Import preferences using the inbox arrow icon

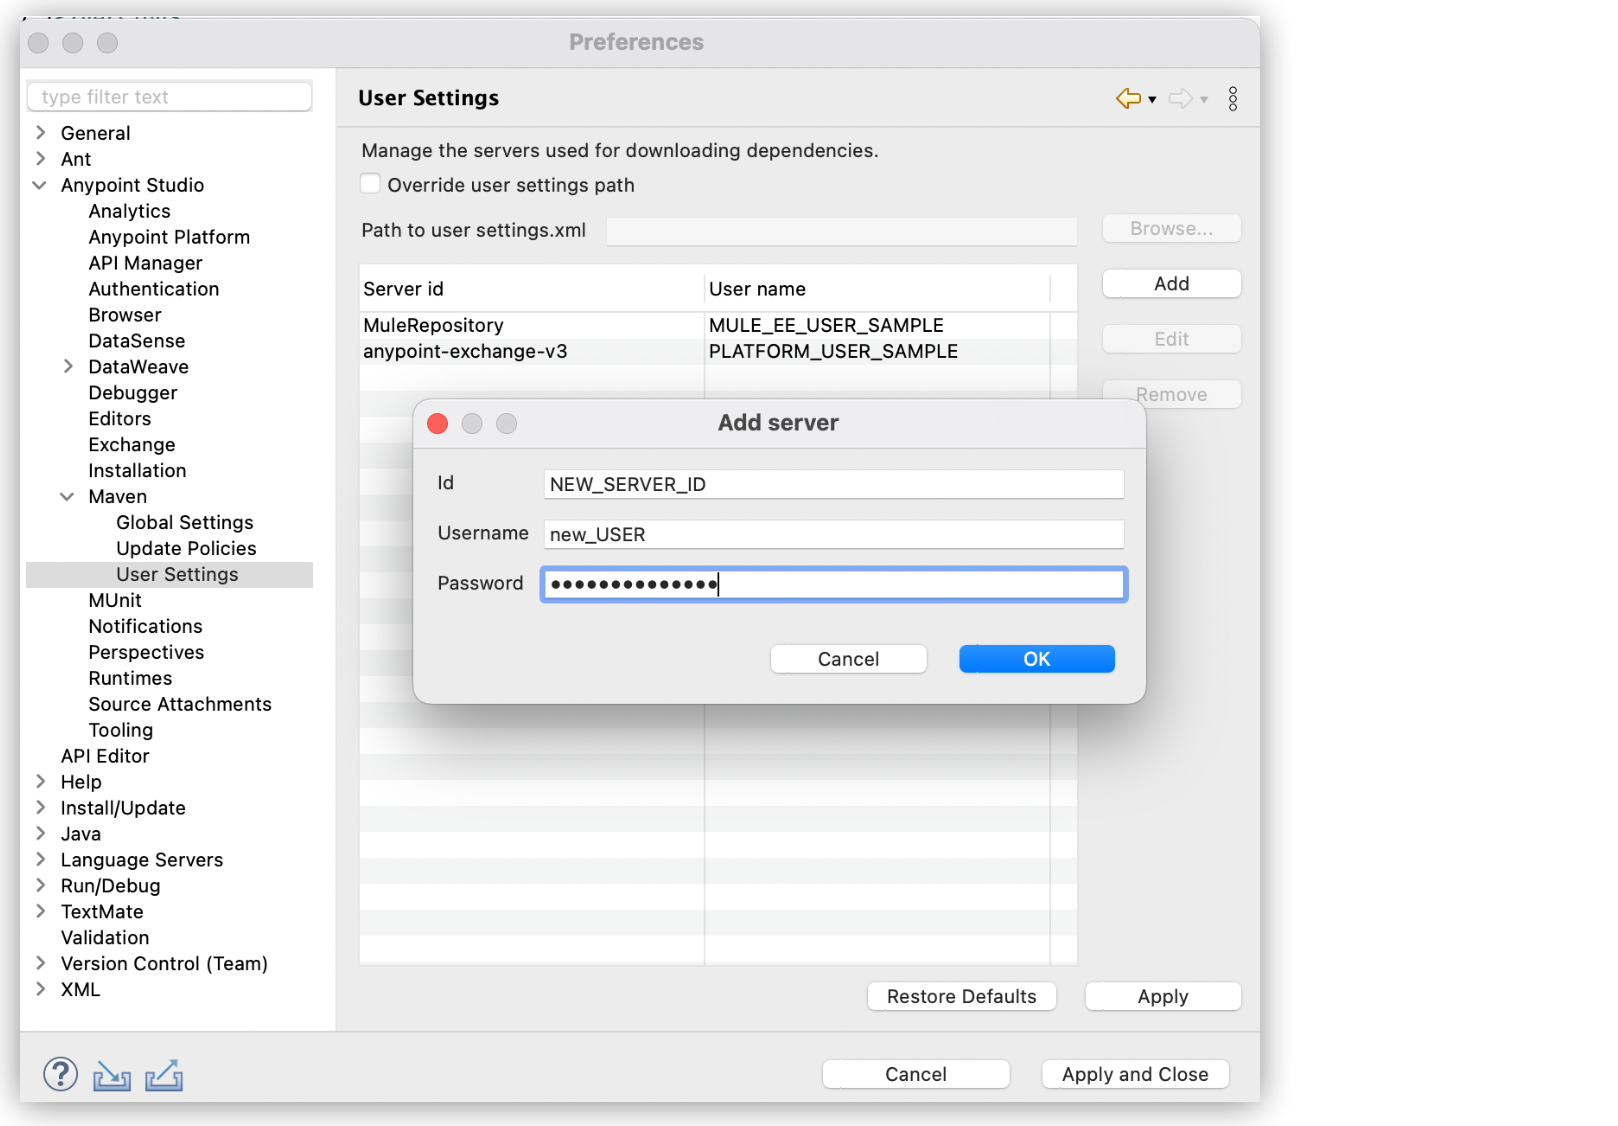(x=111, y=1074)
